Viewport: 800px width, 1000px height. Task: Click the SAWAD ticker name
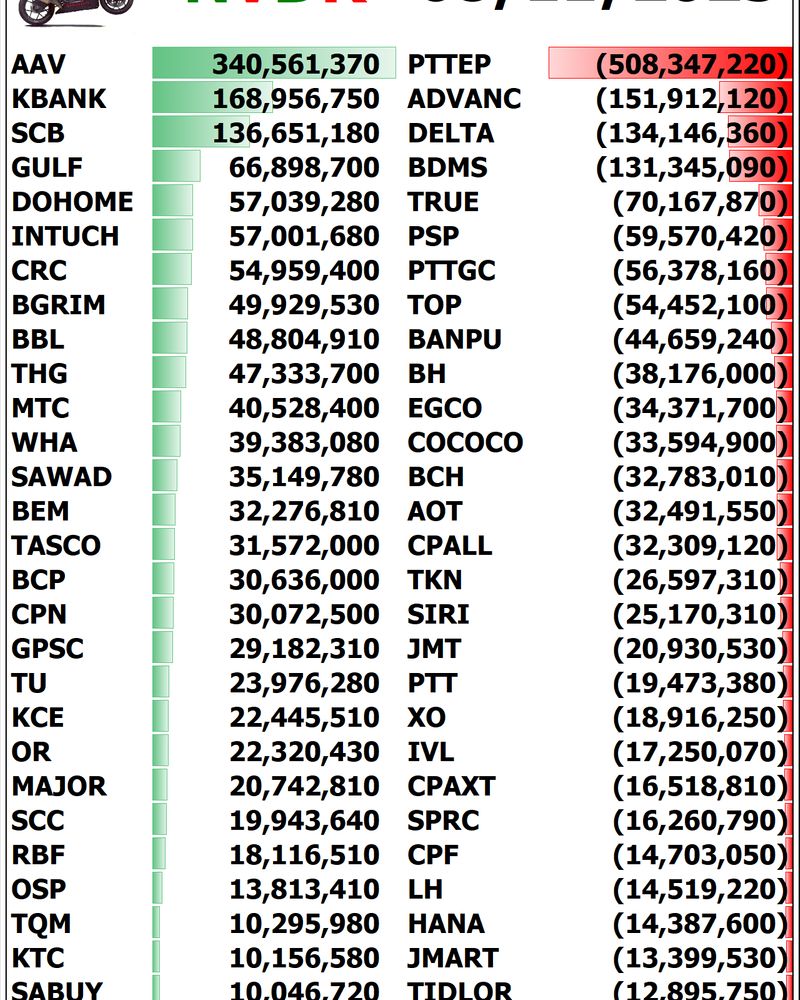tap(61, 477)
